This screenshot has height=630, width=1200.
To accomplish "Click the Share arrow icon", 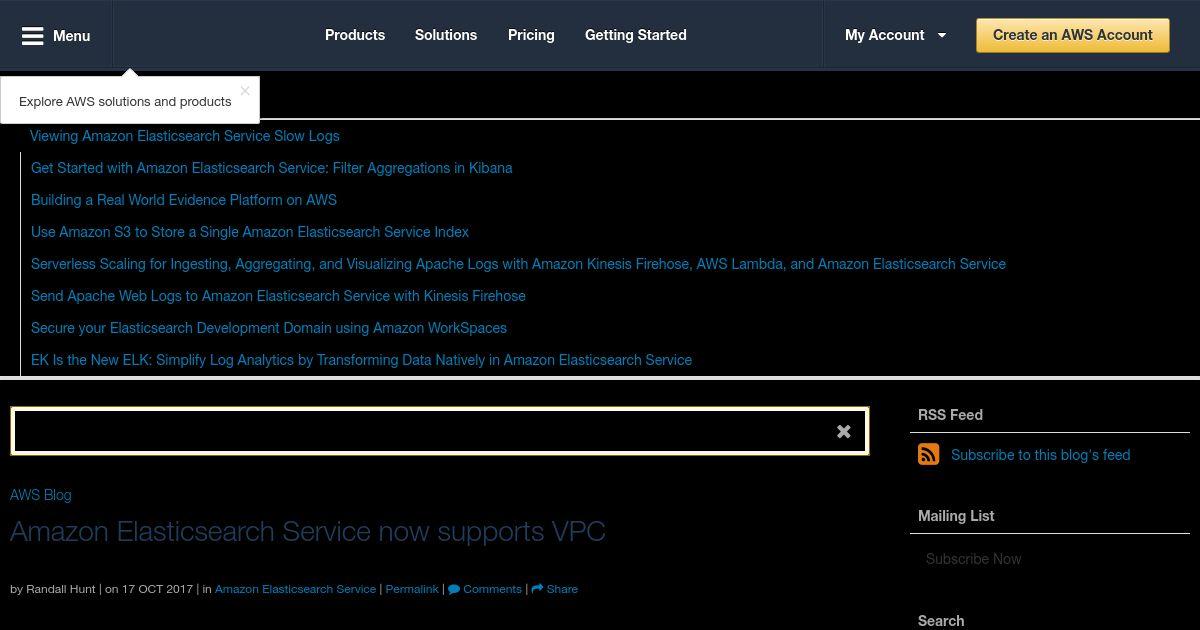I will 537,589.
